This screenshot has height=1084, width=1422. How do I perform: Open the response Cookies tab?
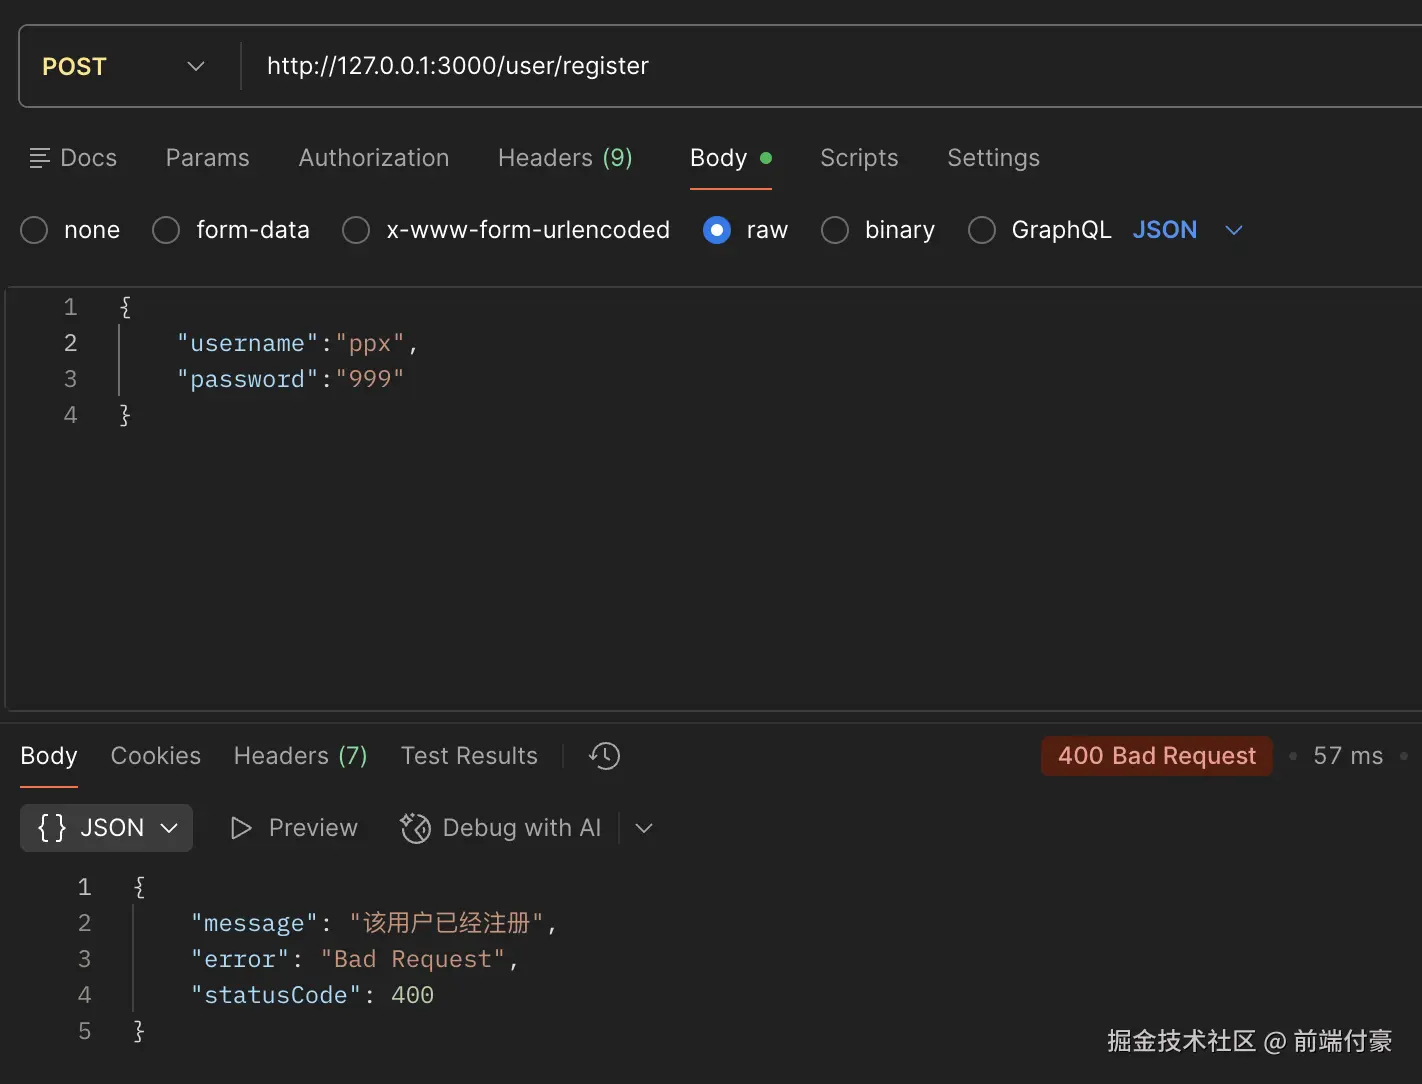coord(156,756)
